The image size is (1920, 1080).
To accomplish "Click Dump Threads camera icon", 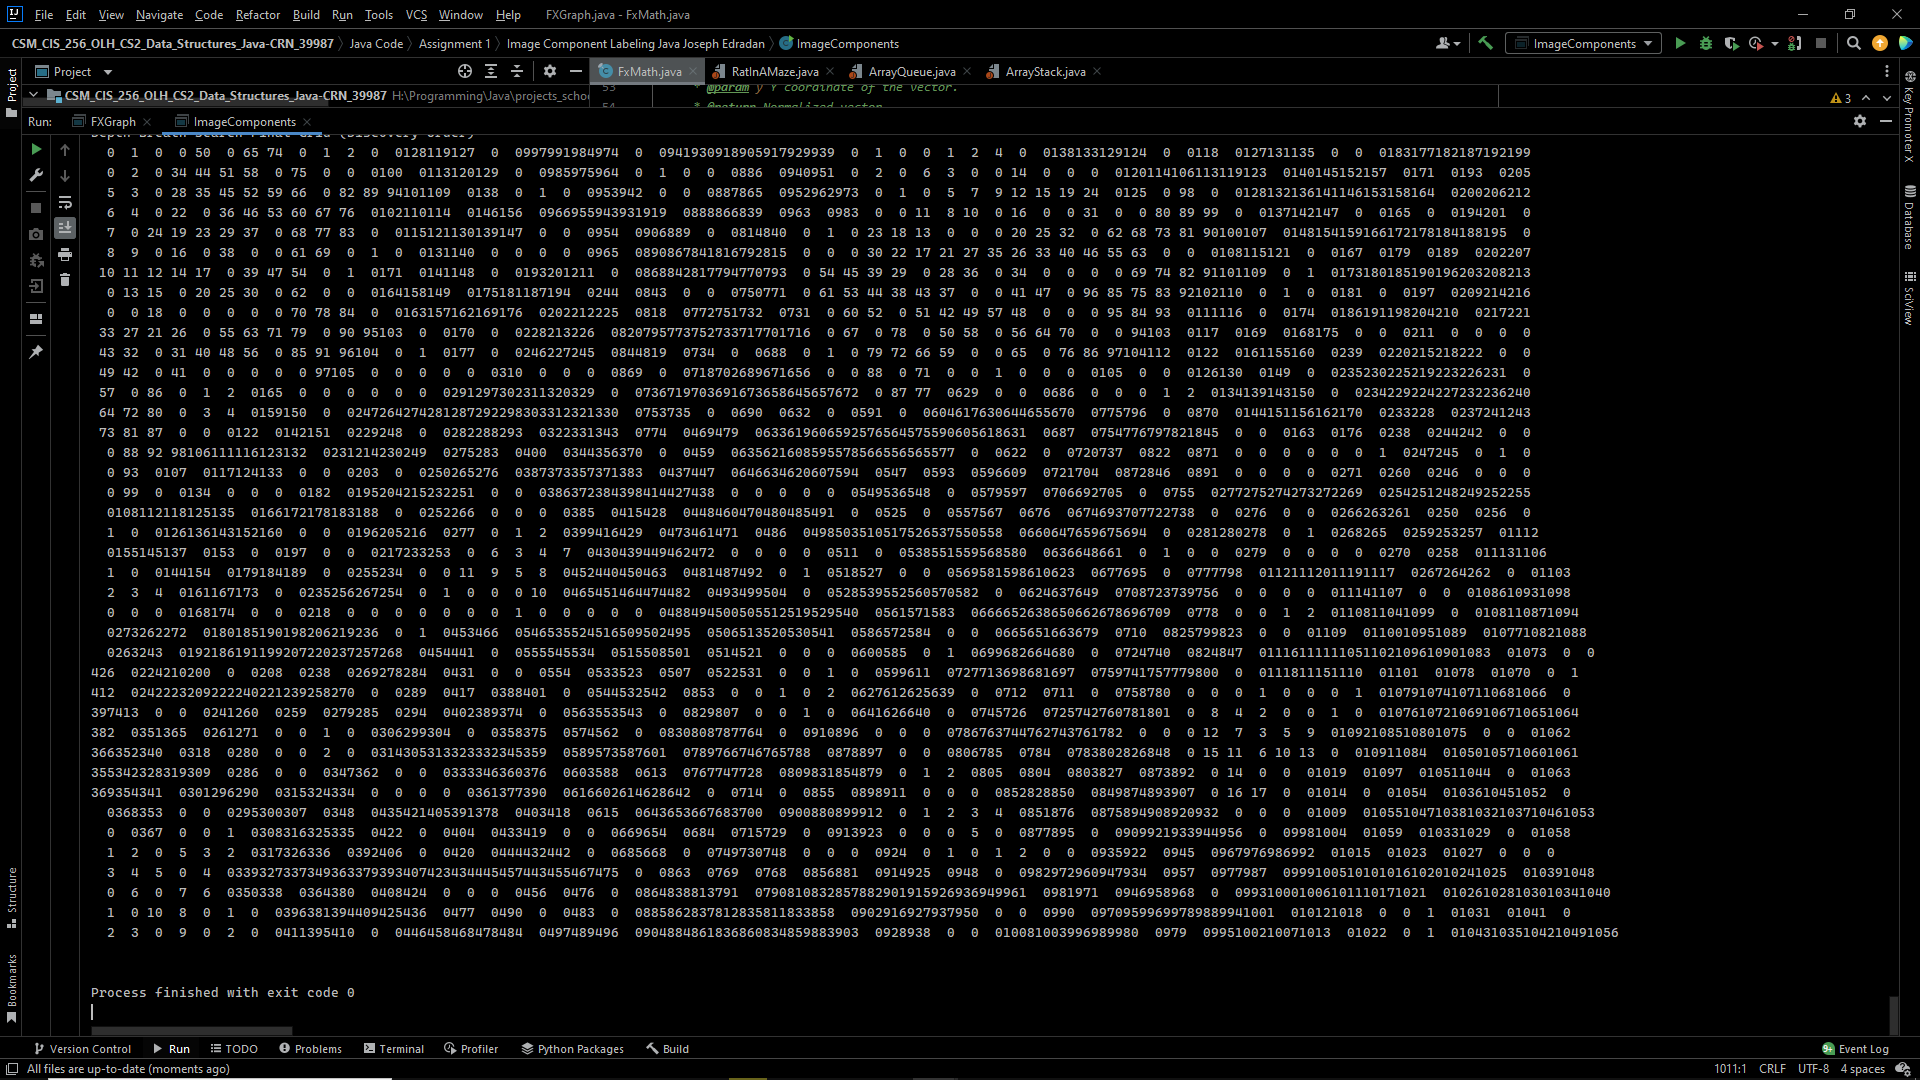I will point(36,234).
